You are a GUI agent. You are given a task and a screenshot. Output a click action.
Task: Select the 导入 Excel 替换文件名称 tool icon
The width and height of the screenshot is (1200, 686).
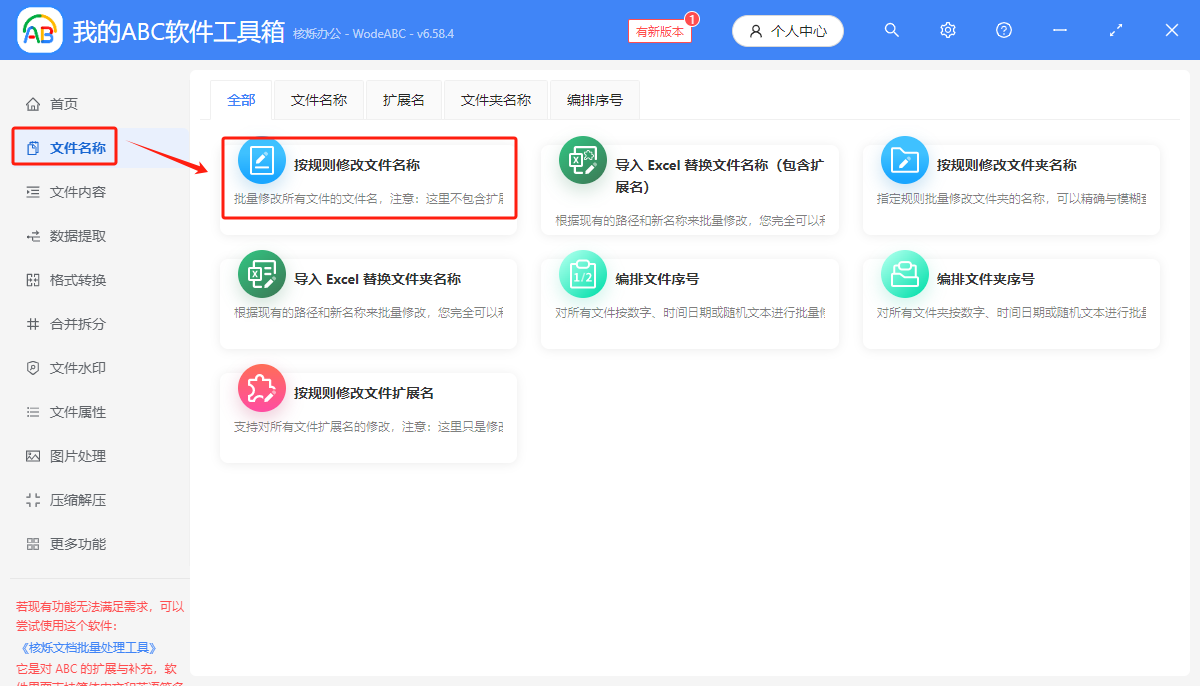(583, 160)
